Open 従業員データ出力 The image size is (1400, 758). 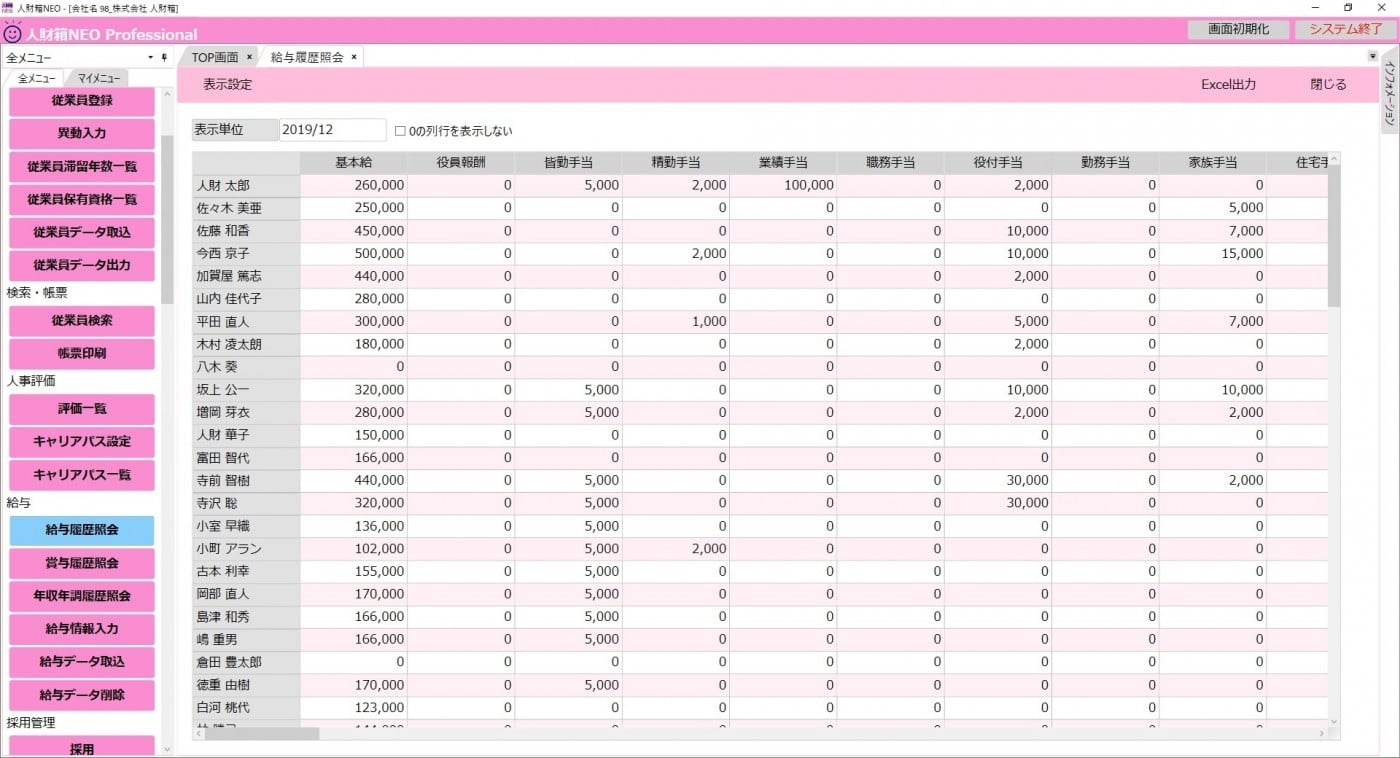[x=82, y=265]
